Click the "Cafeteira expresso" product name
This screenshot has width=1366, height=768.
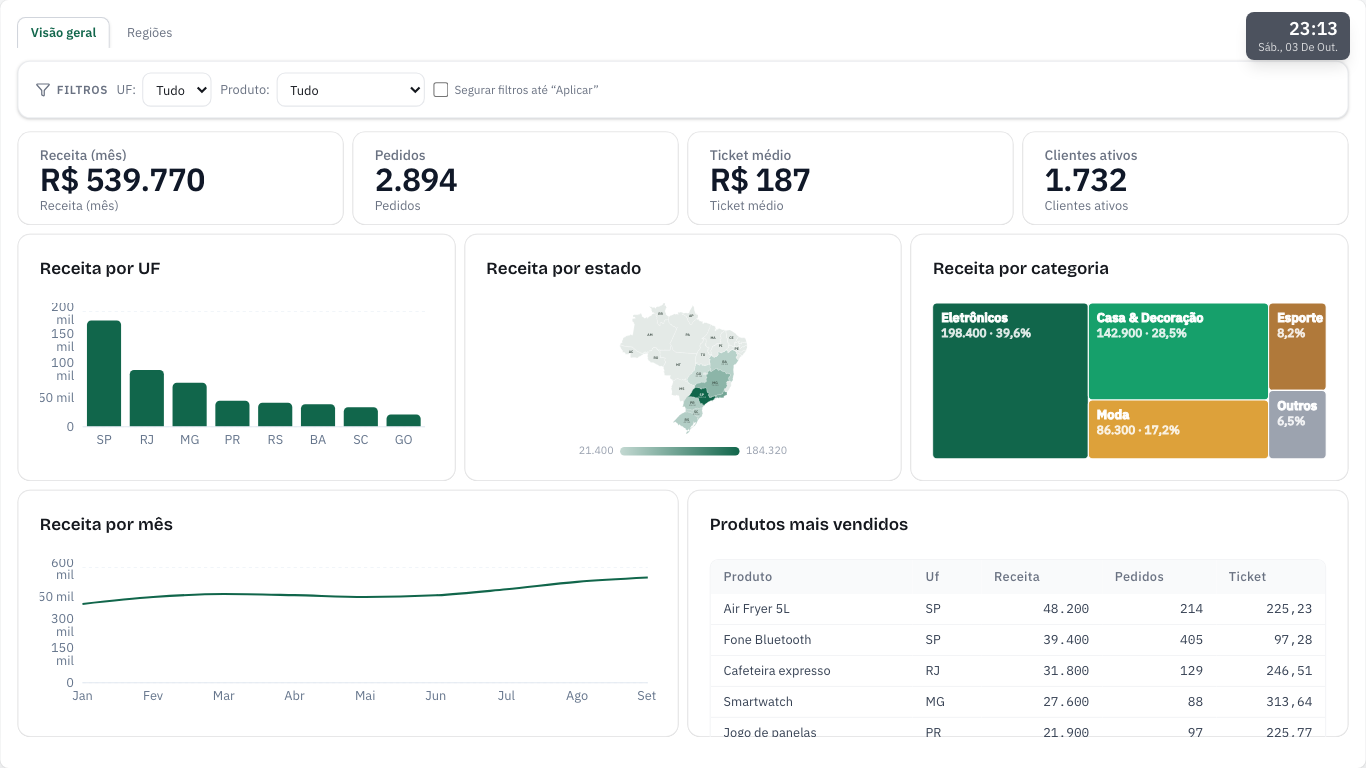click(777, 671)
